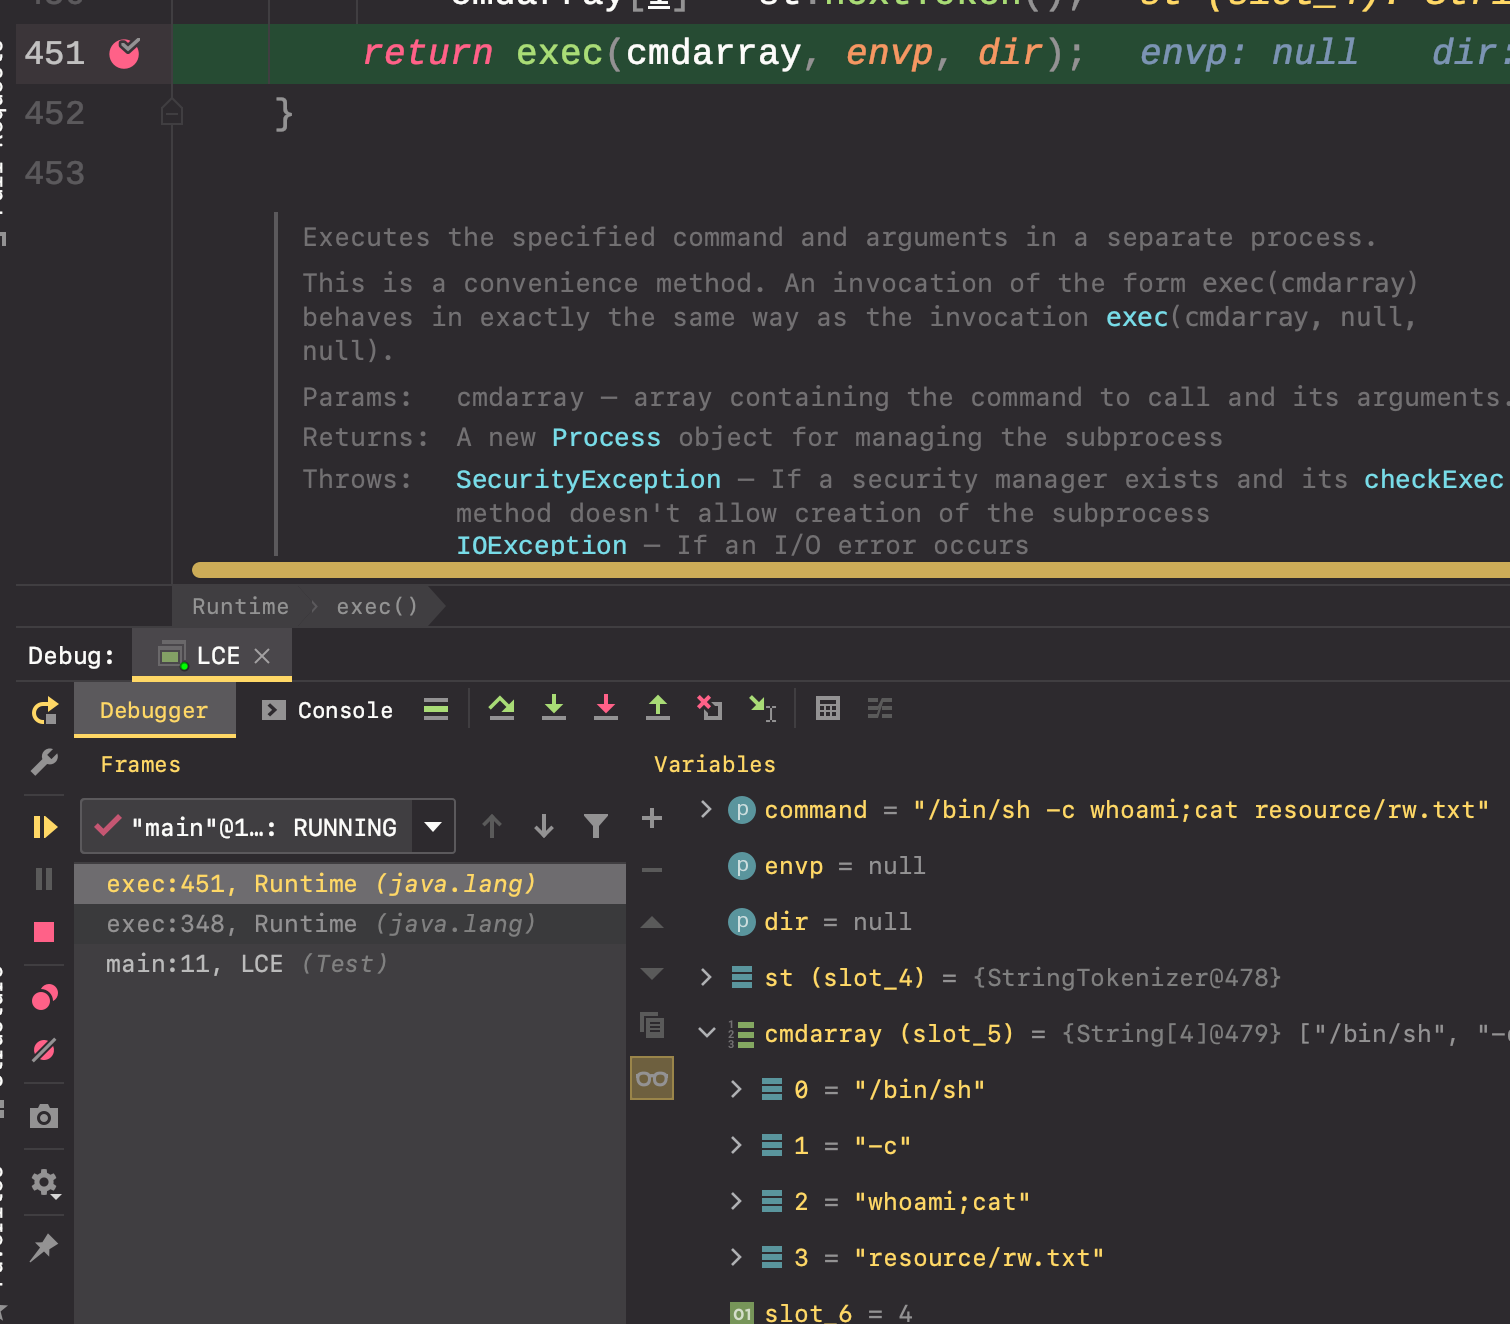Select the envp = null variable
Image resolution: width=1510 pixels, height=1324 pixels.
[827, 865]
